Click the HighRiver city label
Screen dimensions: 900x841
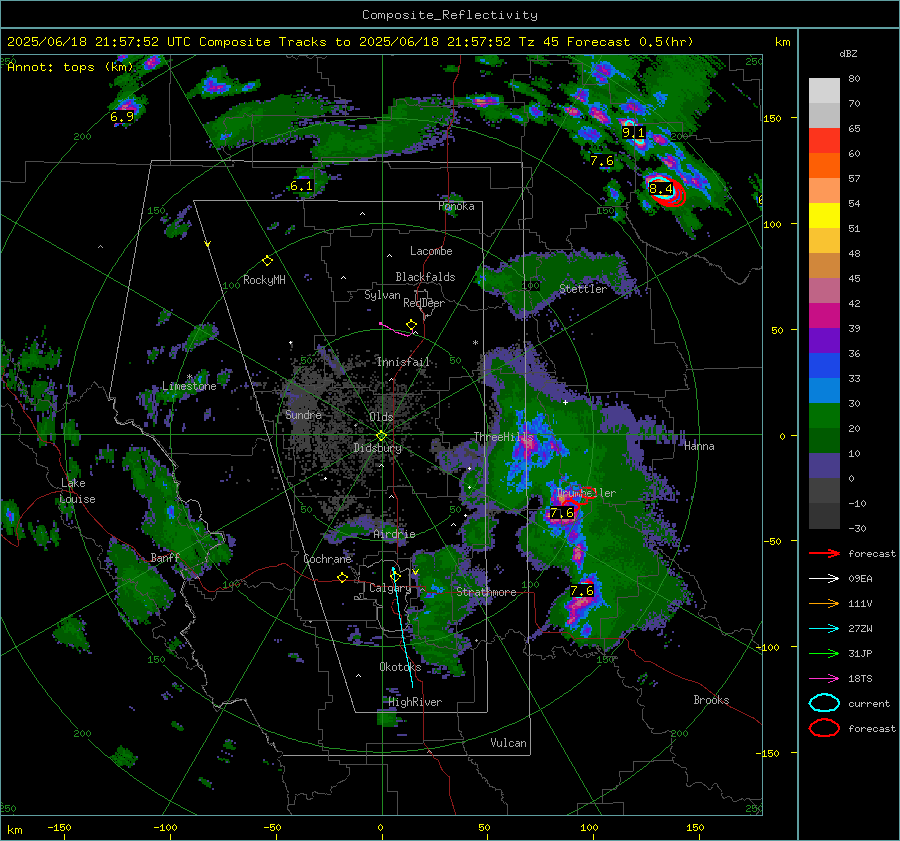tap(415, 702)
